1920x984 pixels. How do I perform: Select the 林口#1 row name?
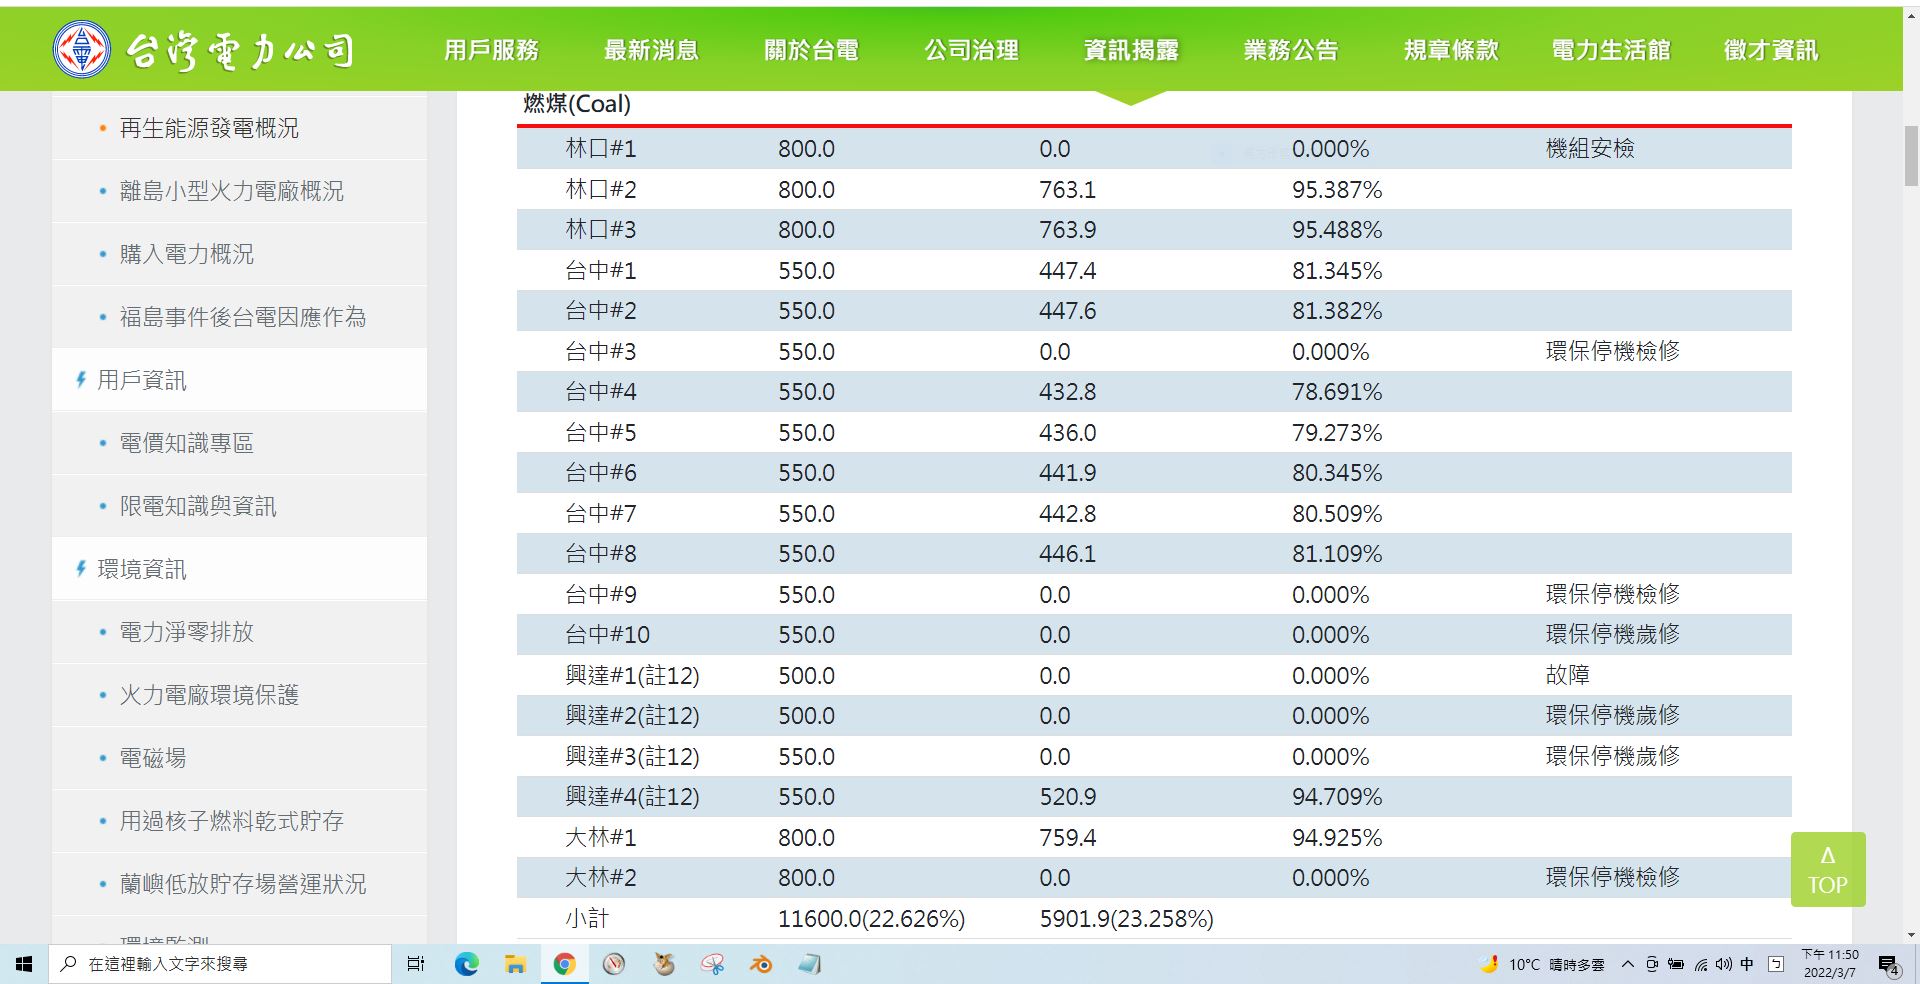click(x=600, y=149)
